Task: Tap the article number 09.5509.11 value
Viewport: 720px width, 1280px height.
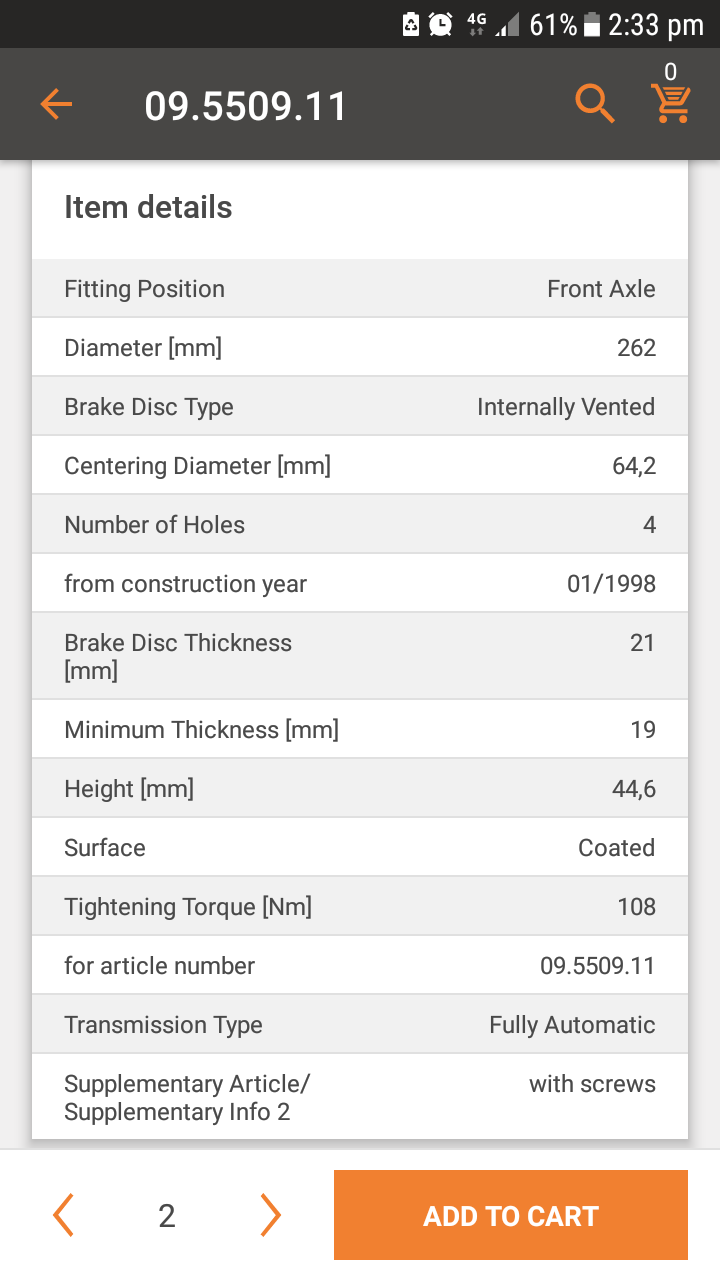Action: coord(598,966)
